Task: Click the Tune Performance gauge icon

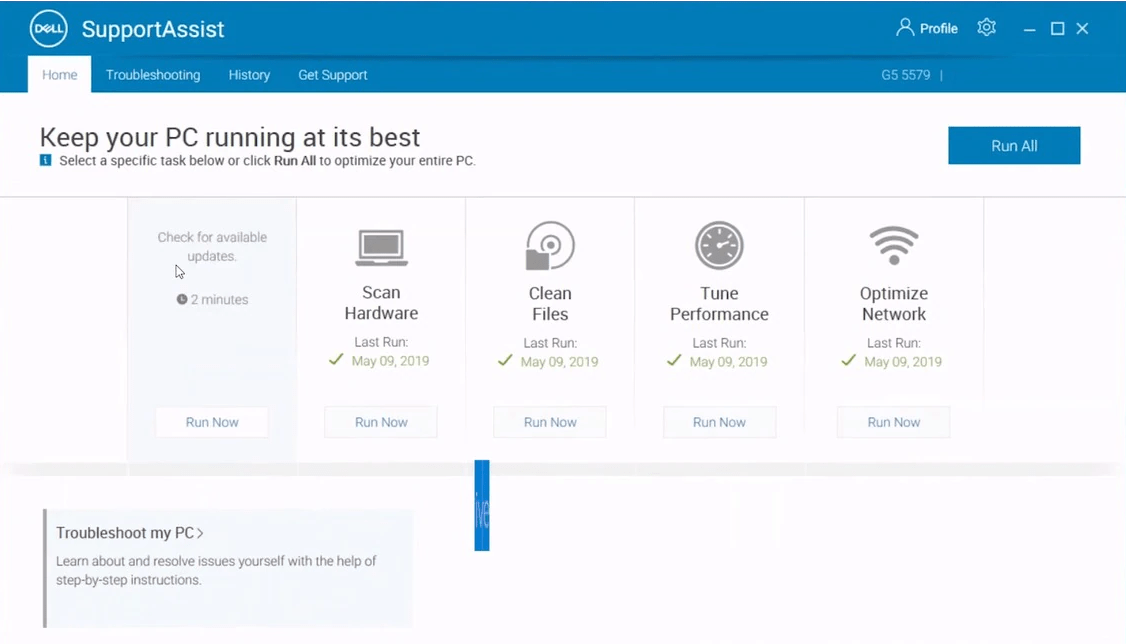Action: 719,246
